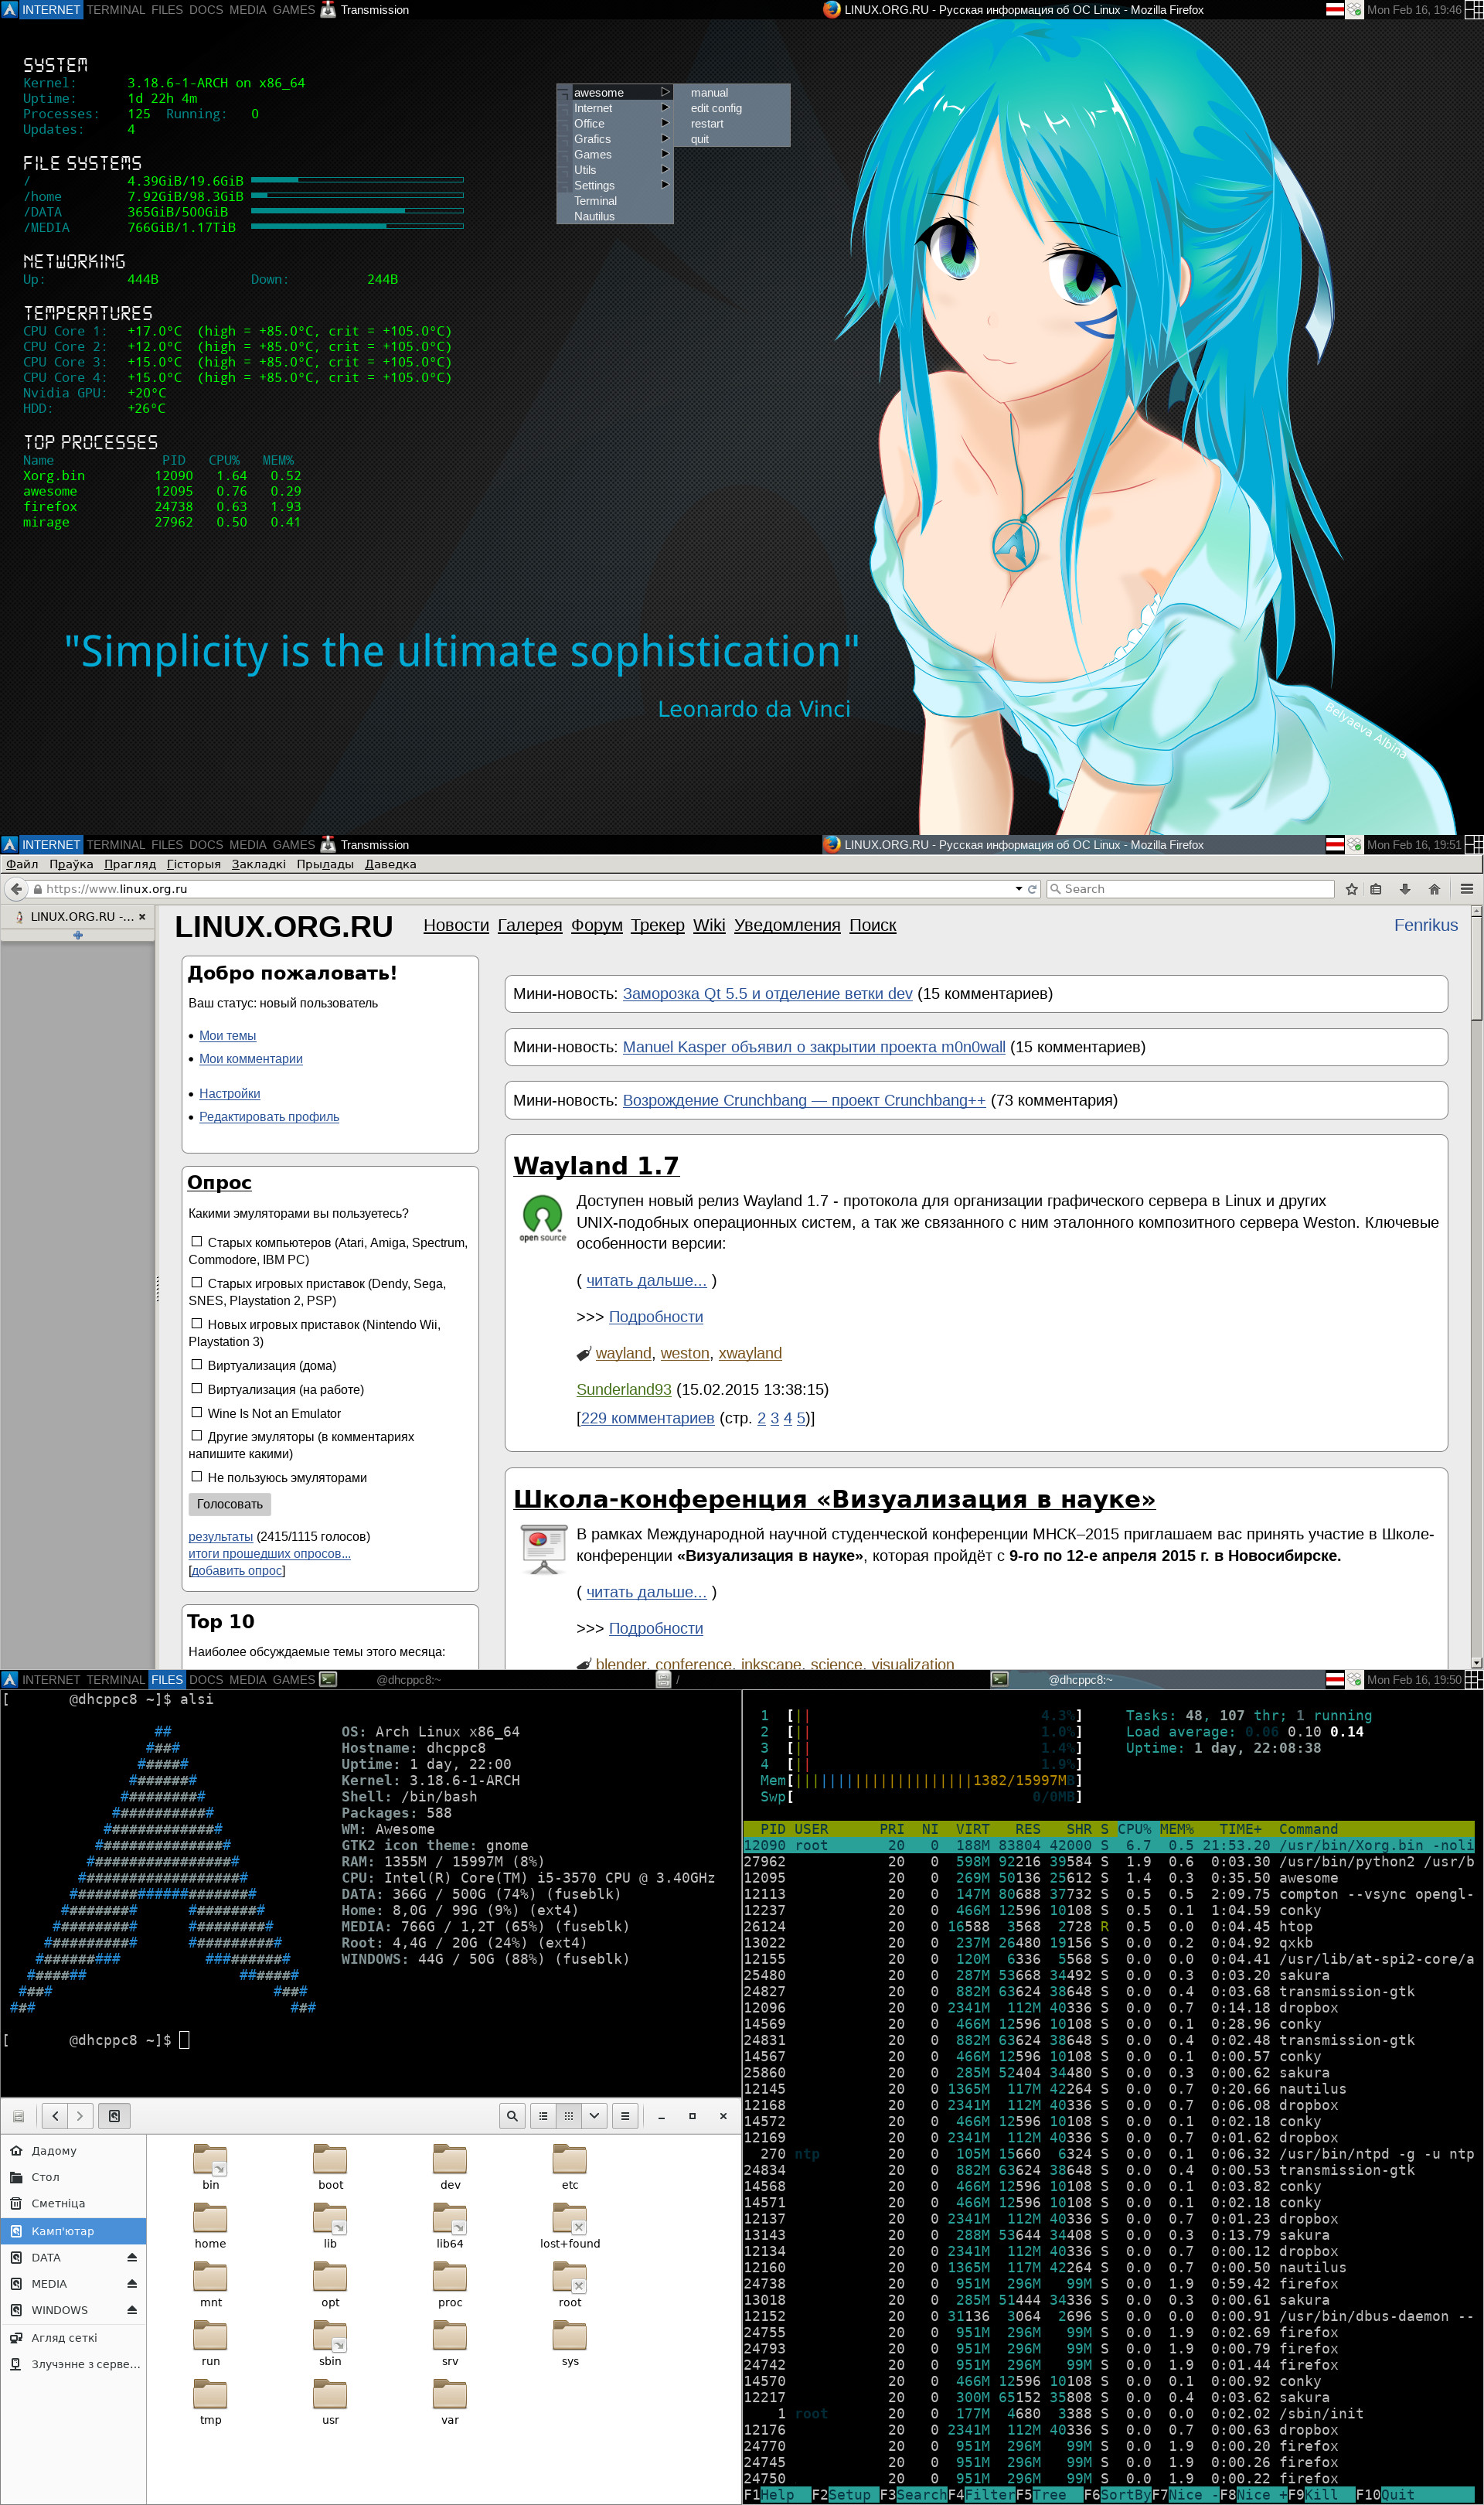Open Nautilus hamburger menu

(x=625, y=2115)
